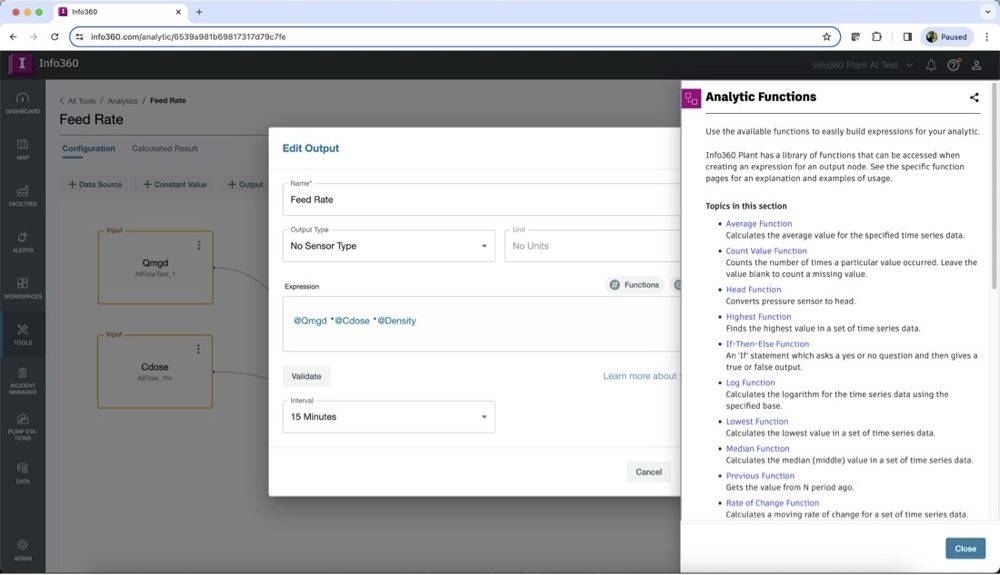Open the user account icon
1000x575 pixels.
[x=976, y=65]
